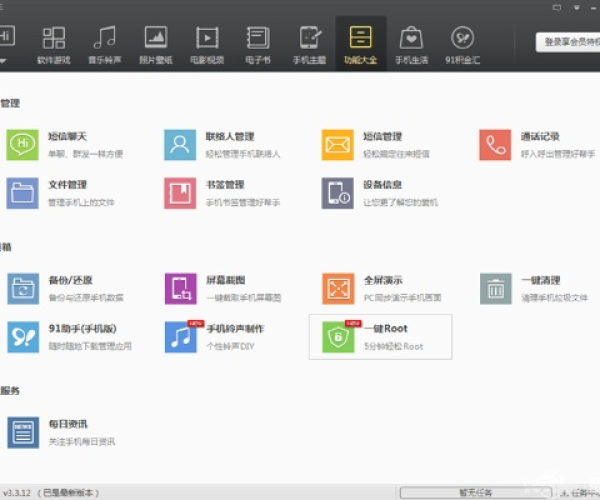This screenshot has height=500, width=600.
Task: Select the 功能大全 toolbox tab
Action: pyautogui.click(x=360, y=45)
